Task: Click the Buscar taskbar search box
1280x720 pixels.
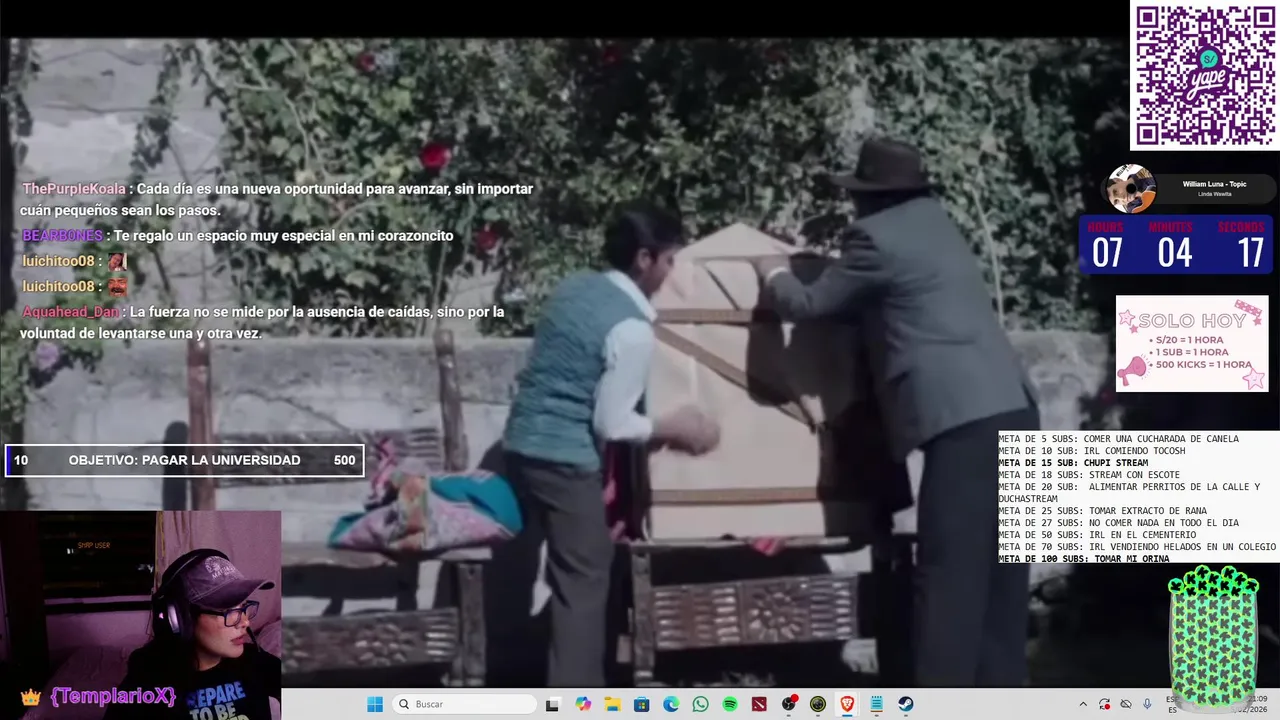Action: (462, 704)
